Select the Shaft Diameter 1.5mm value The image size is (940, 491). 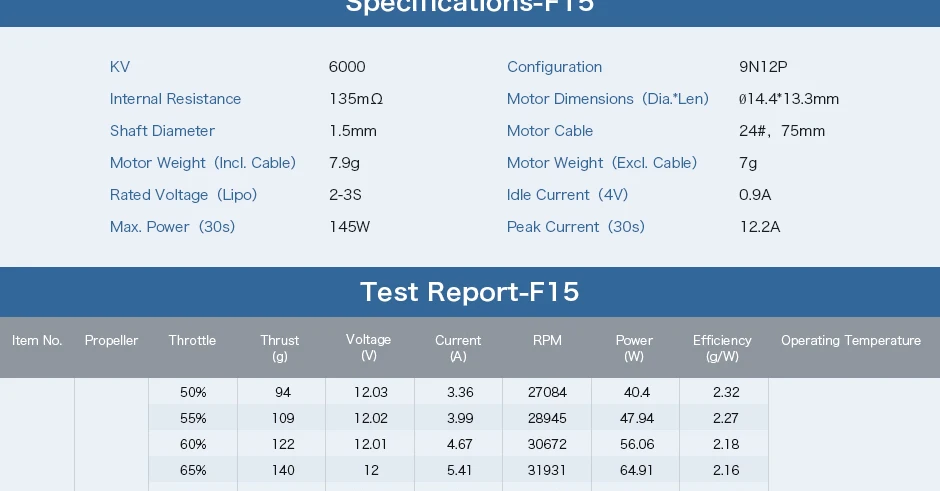[352, 131]
